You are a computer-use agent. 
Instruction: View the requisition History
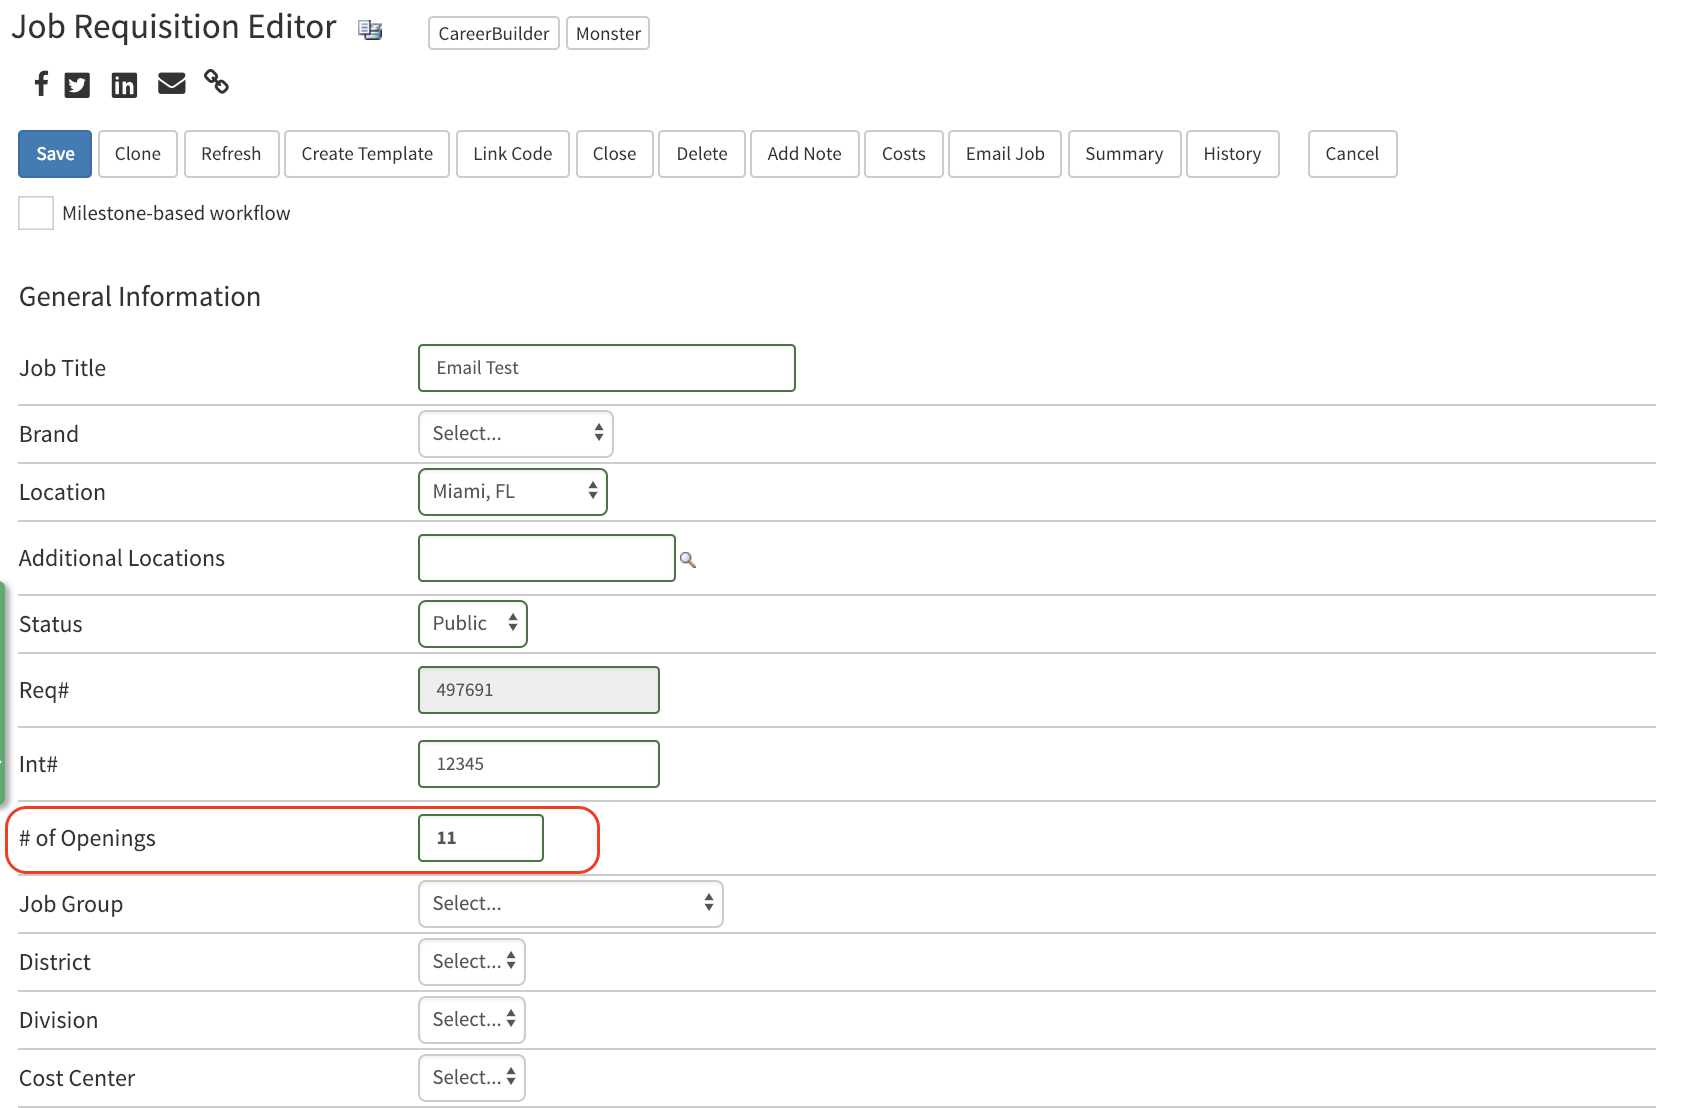1232,154
